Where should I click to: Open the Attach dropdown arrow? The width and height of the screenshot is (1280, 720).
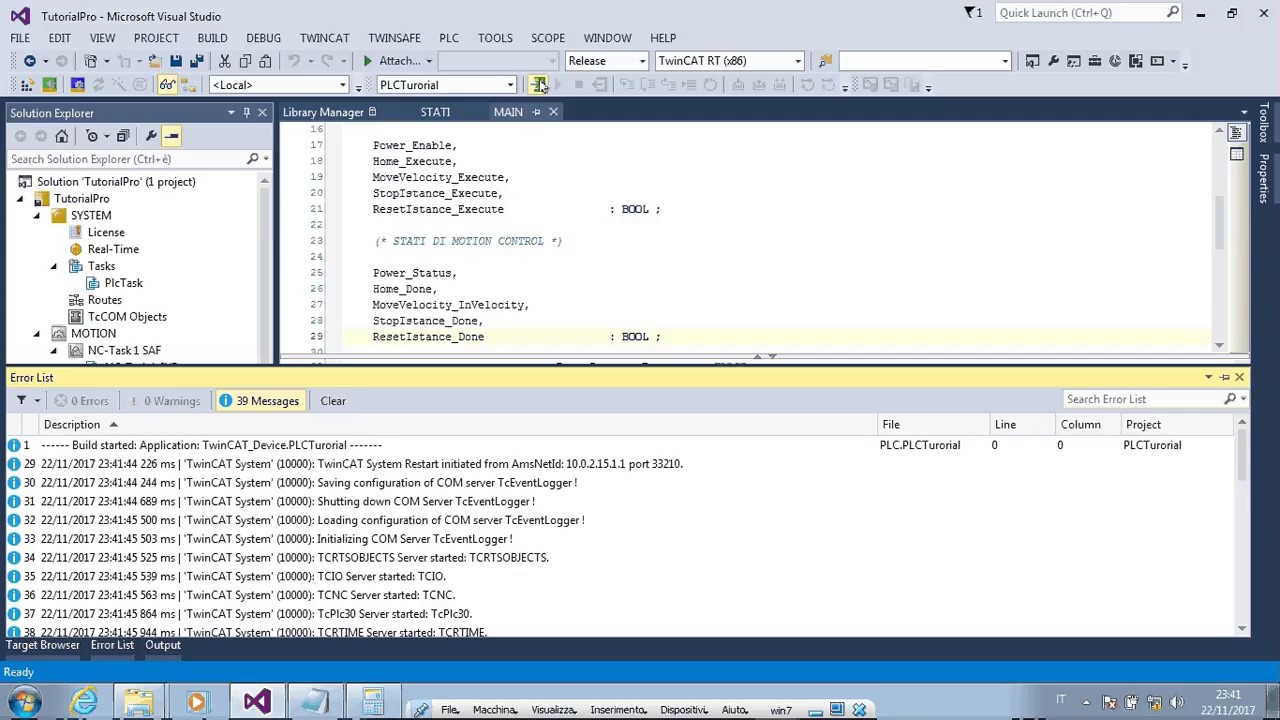(x=429, y=61)
